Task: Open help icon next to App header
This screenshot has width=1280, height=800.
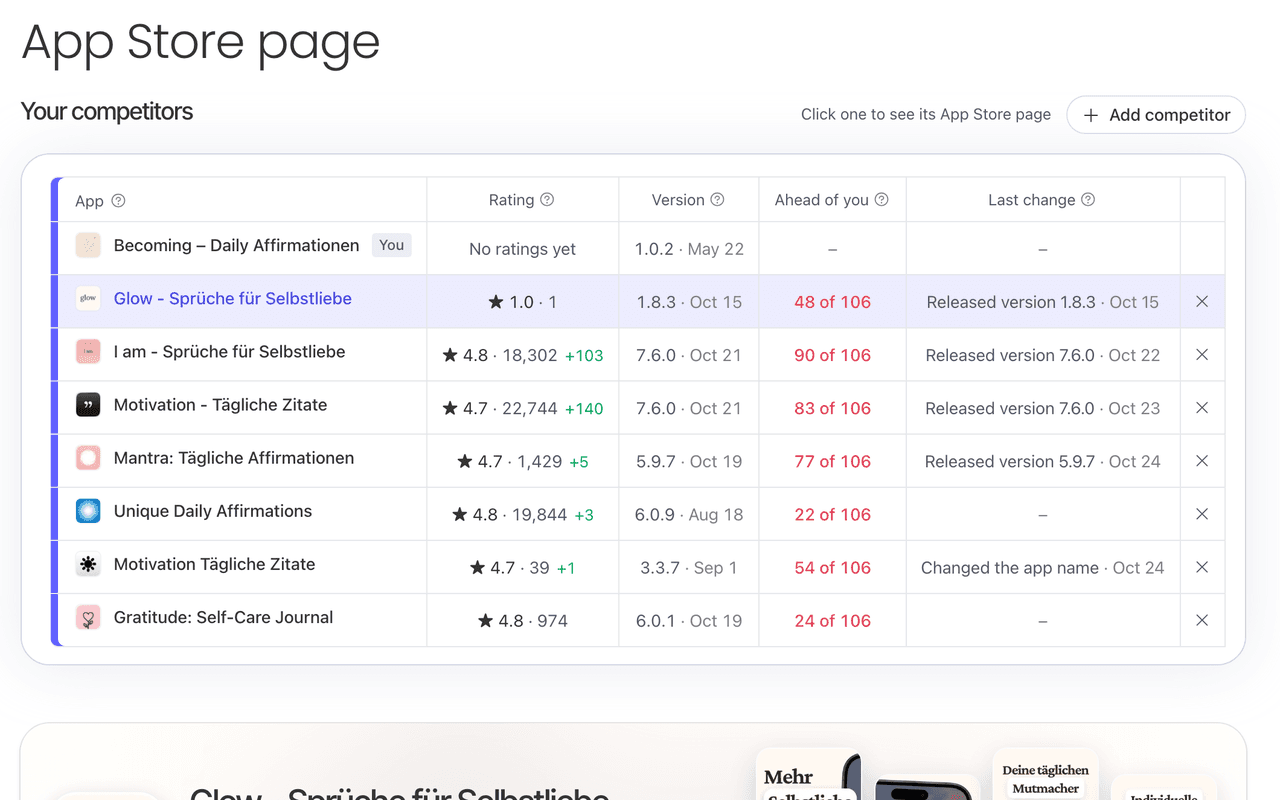Action: pyautogui.click(x=118, y=201)
